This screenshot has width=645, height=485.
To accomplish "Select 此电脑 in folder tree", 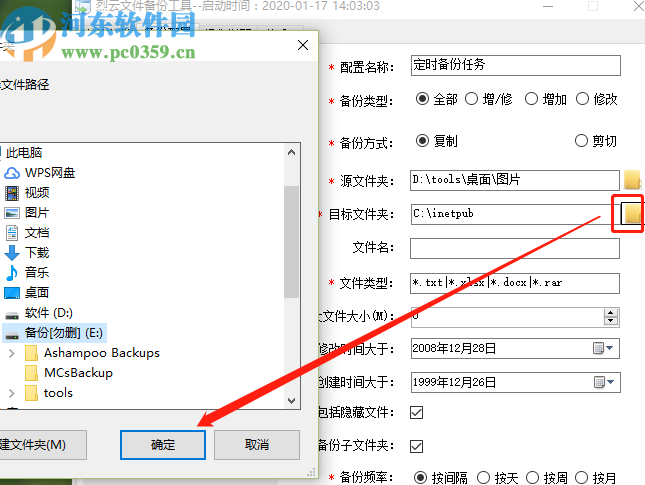I will click(23, 153).
